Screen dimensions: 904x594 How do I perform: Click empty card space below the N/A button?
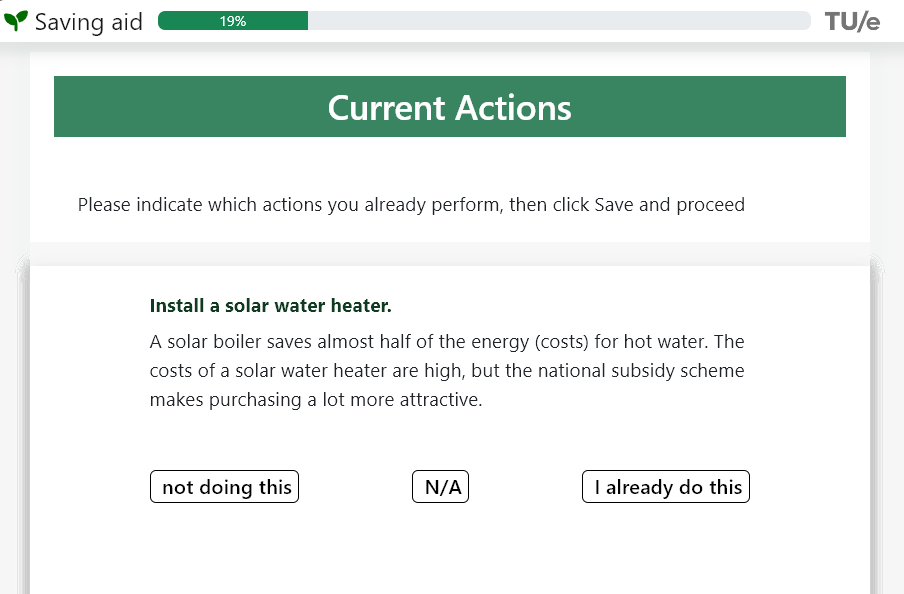[440, 550]
